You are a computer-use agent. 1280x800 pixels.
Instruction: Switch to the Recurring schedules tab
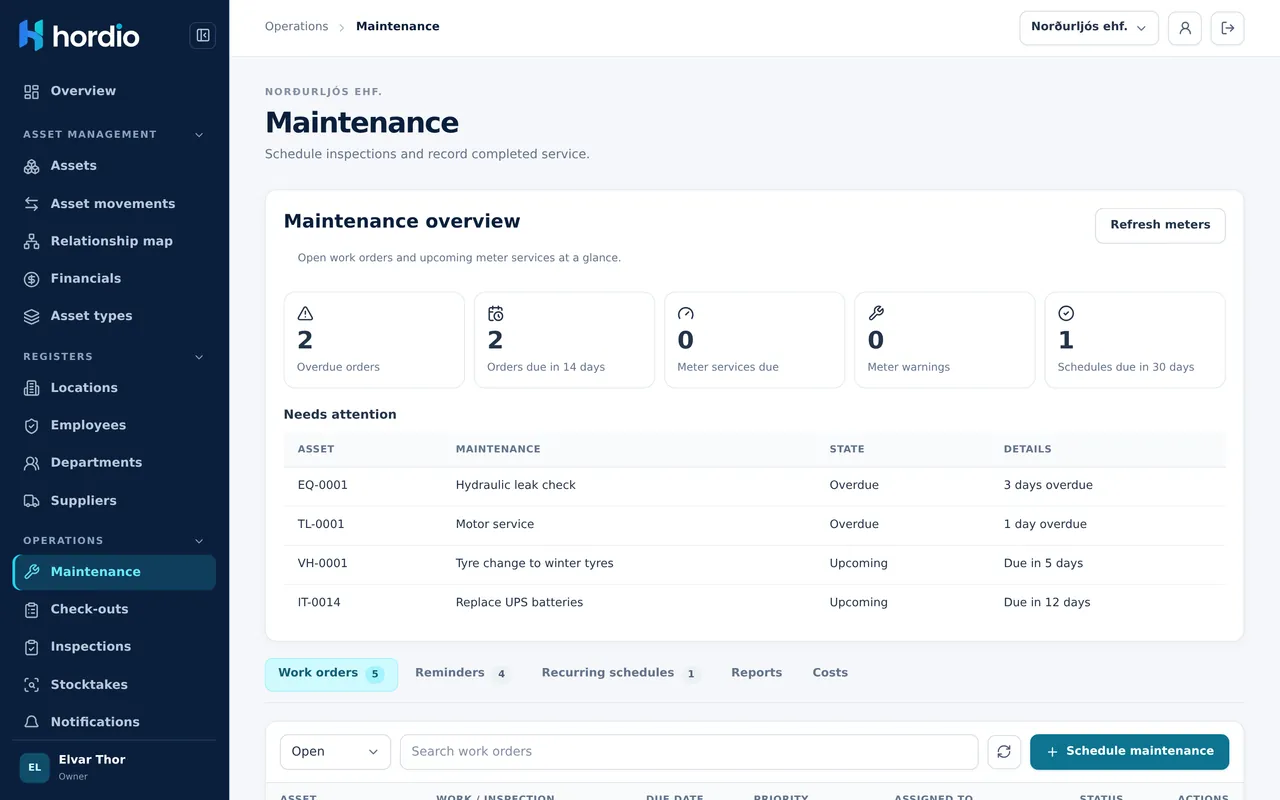pyautogui.click(x=621, y=674)
